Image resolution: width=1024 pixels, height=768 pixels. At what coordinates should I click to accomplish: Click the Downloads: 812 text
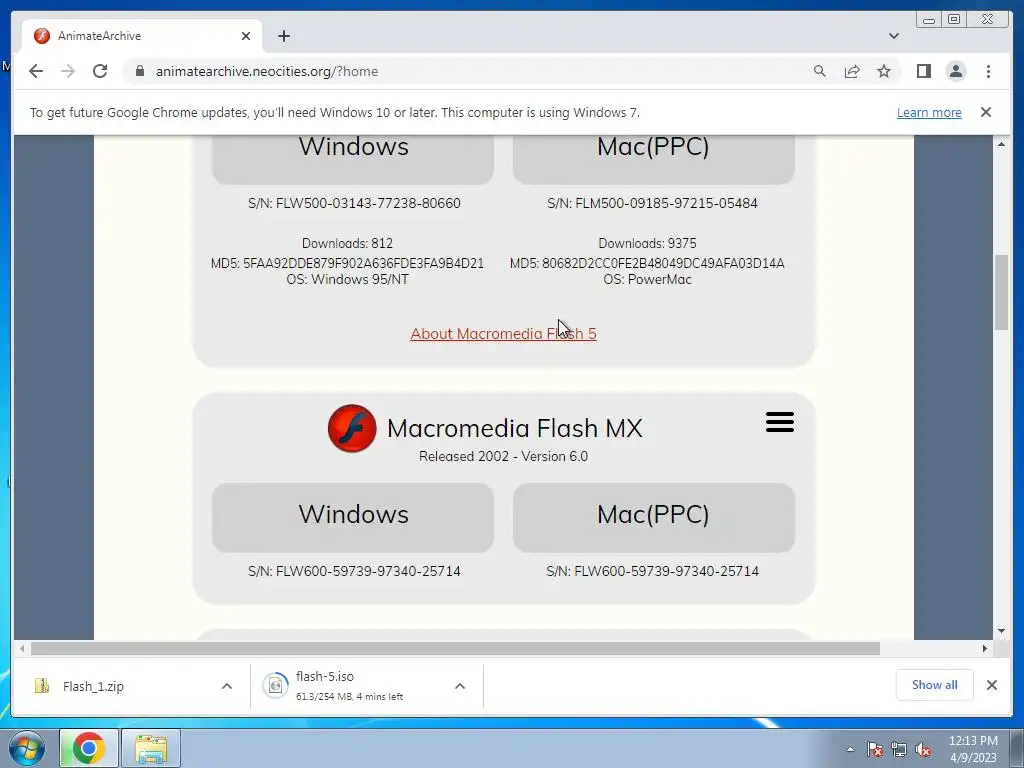pyautogui.click(x=347, y=243)
